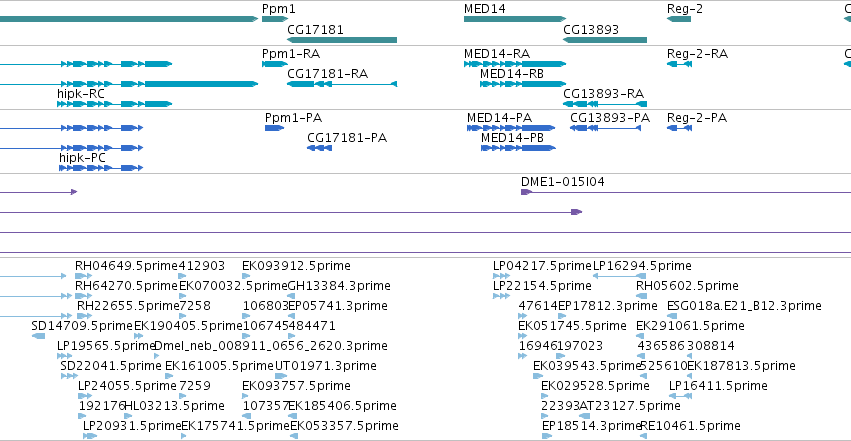Open the Dmel_neb_008911_0656_2620.3prime label

271,346
